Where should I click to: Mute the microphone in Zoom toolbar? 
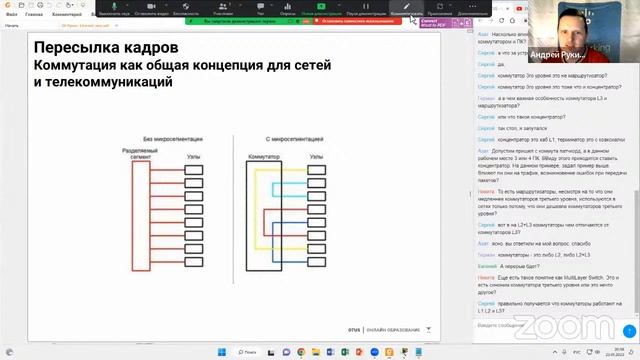click(114, 6)
